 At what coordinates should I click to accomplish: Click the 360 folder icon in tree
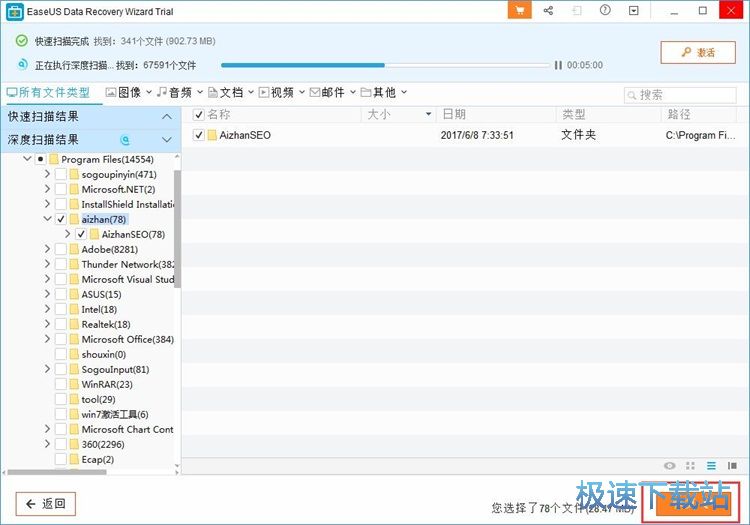tap(74, 444)
